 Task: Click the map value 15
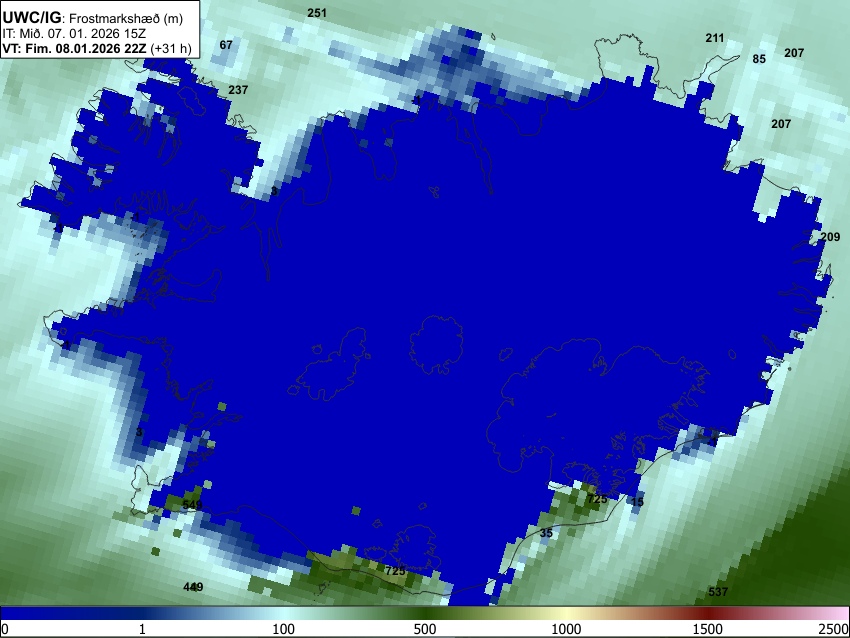click(638, 502)
